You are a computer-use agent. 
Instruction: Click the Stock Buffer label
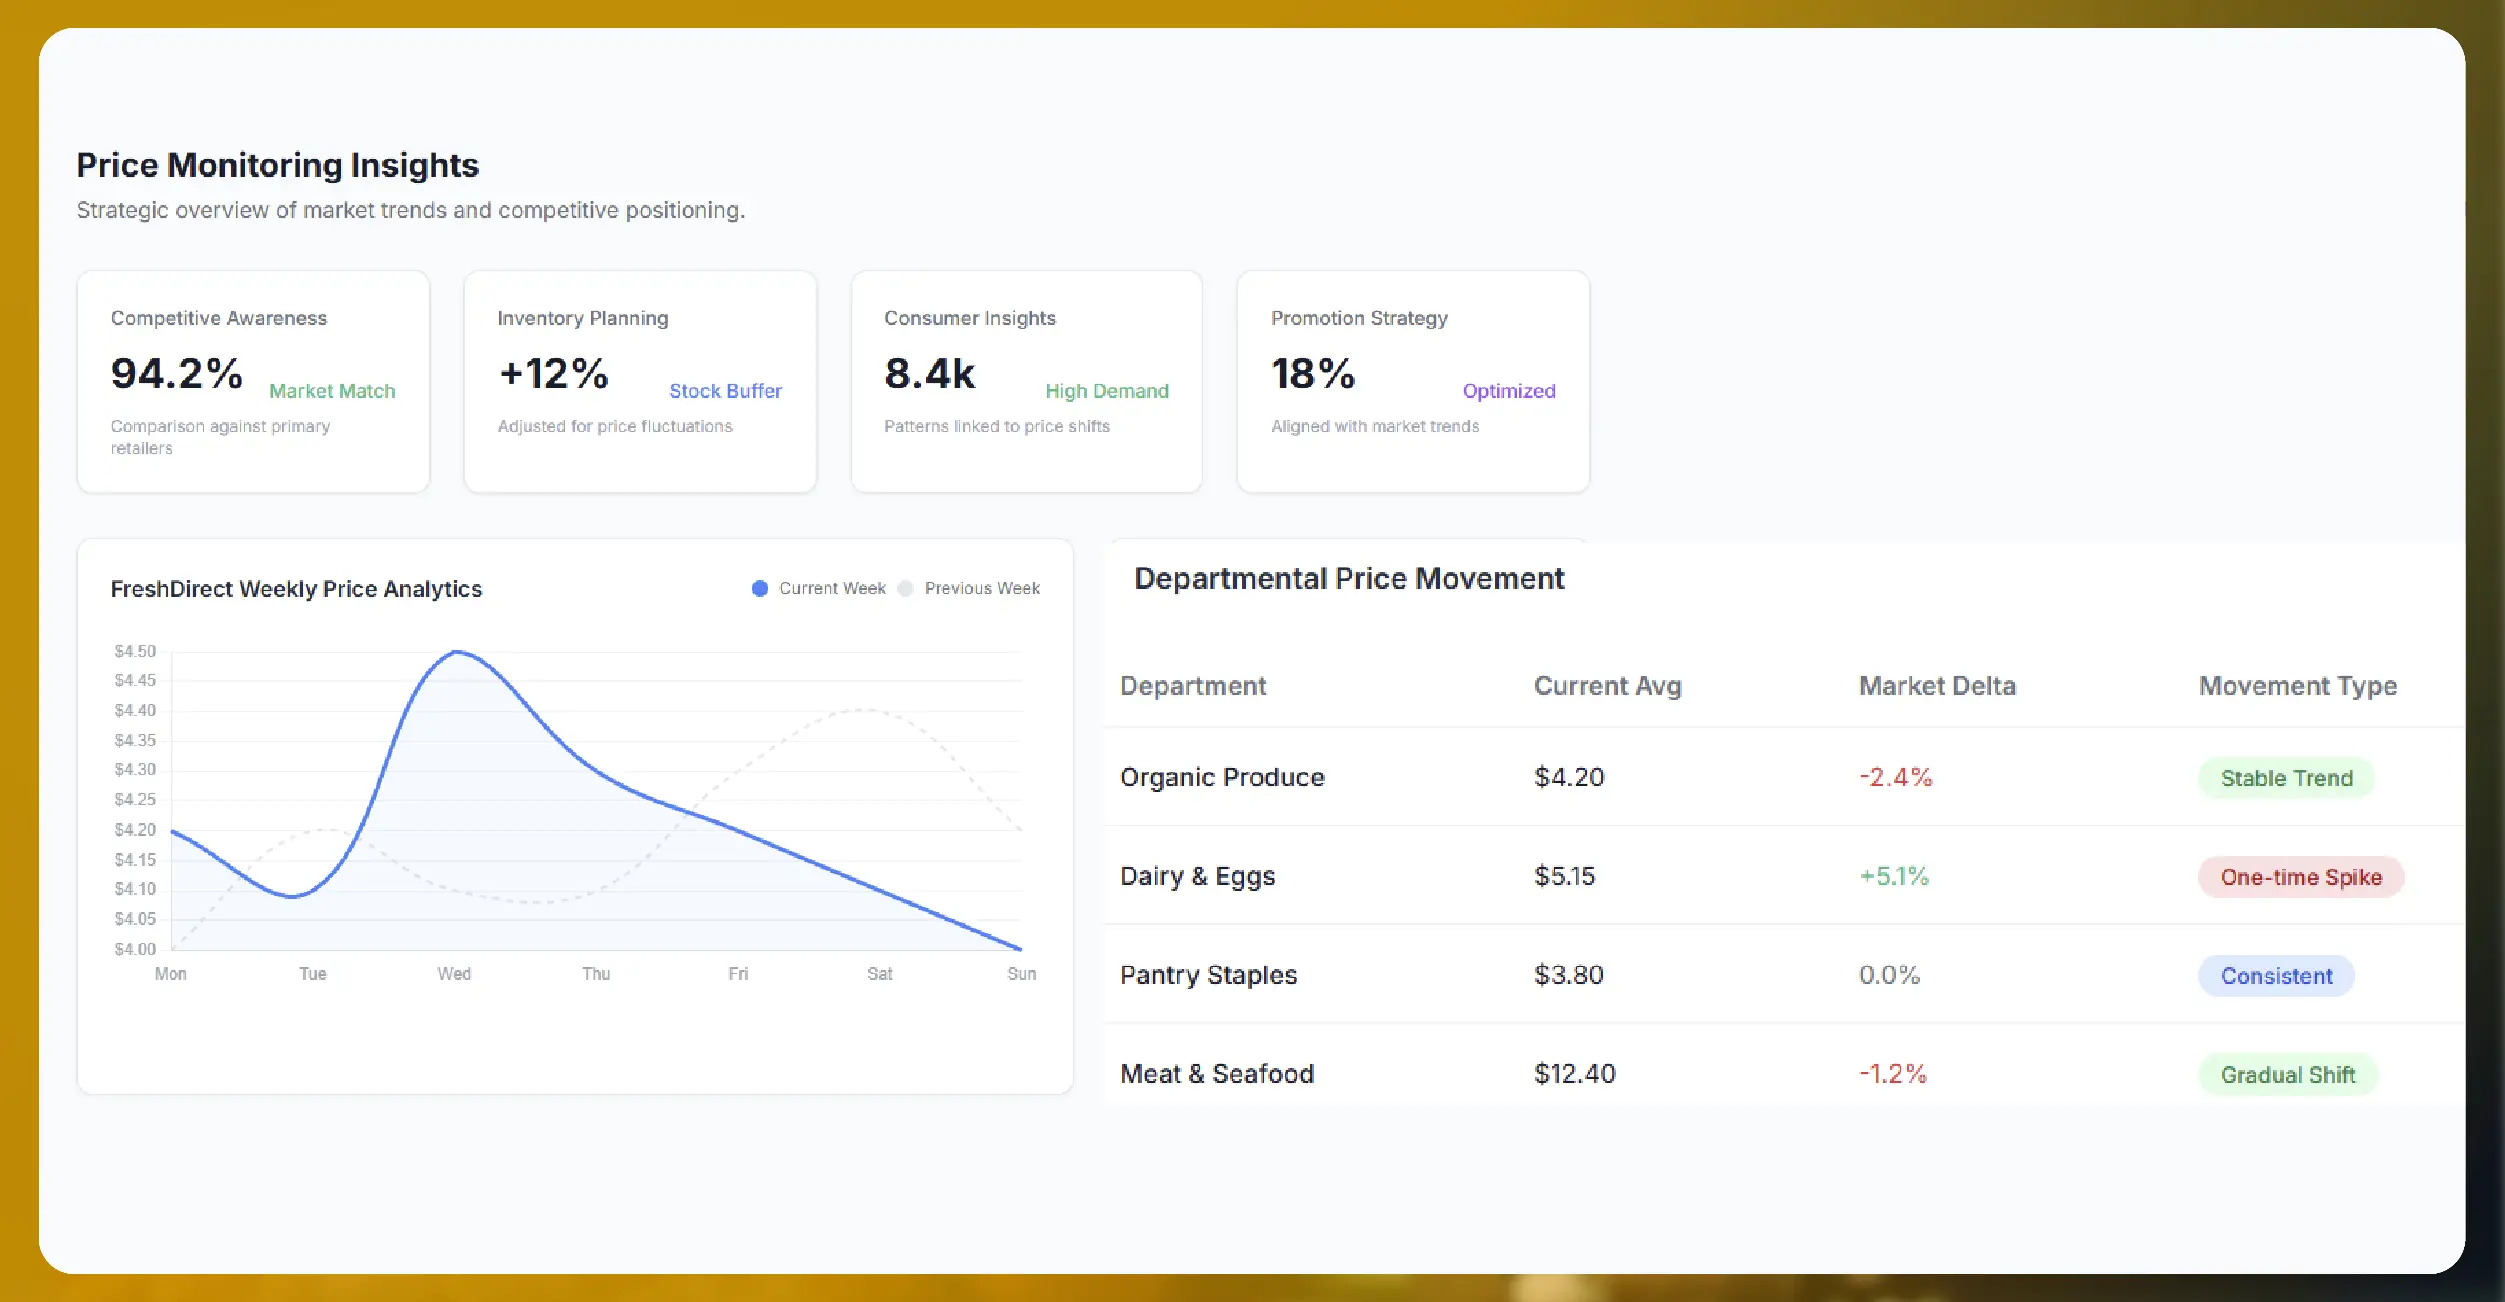click(x=725, y=391)
